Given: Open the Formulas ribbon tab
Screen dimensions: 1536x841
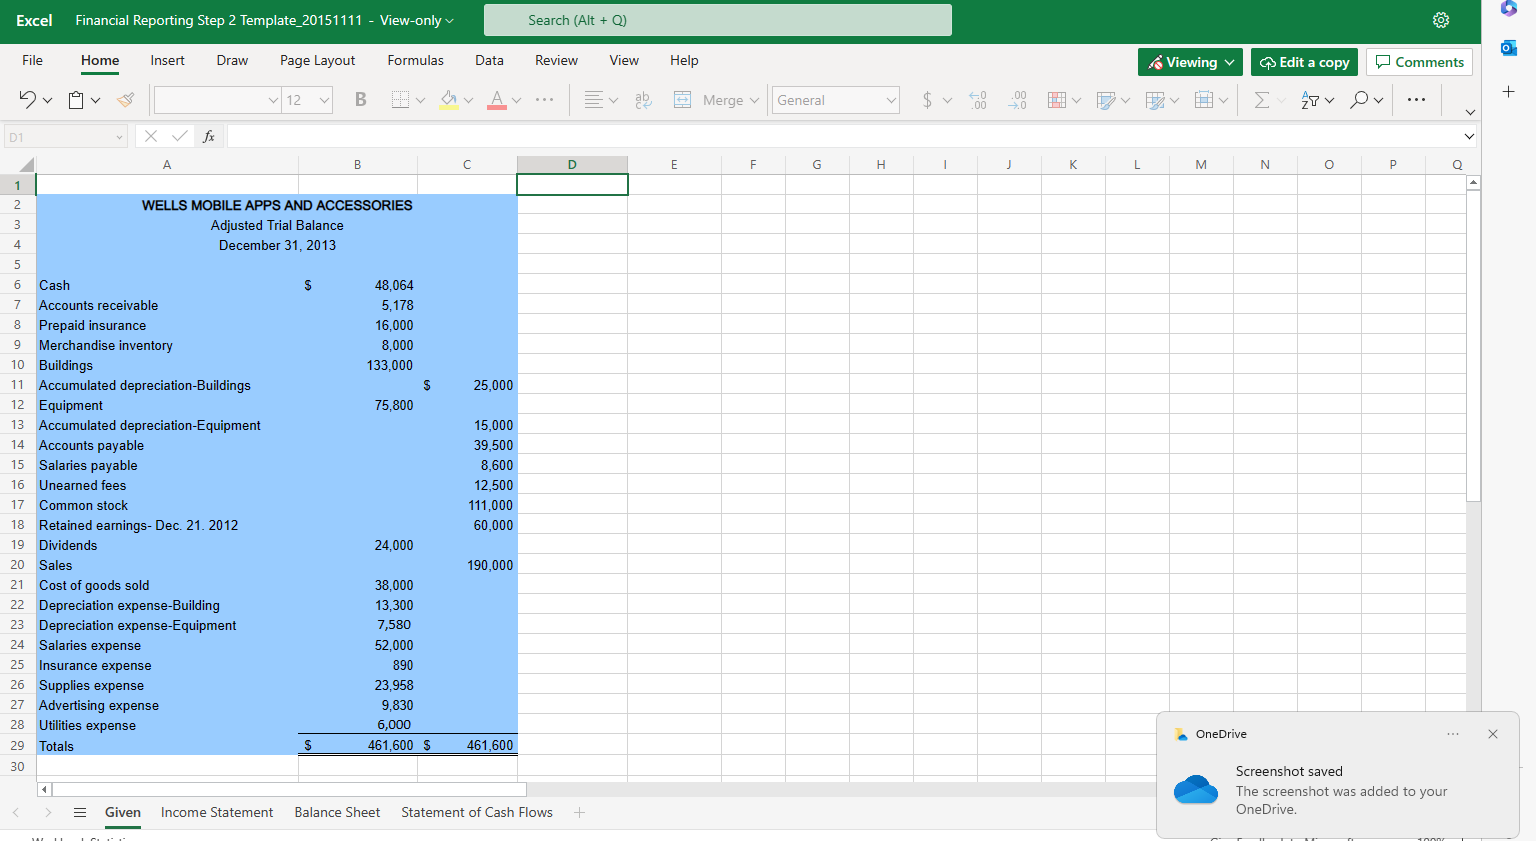Looking at the screenshot, I should pos(415,60).
